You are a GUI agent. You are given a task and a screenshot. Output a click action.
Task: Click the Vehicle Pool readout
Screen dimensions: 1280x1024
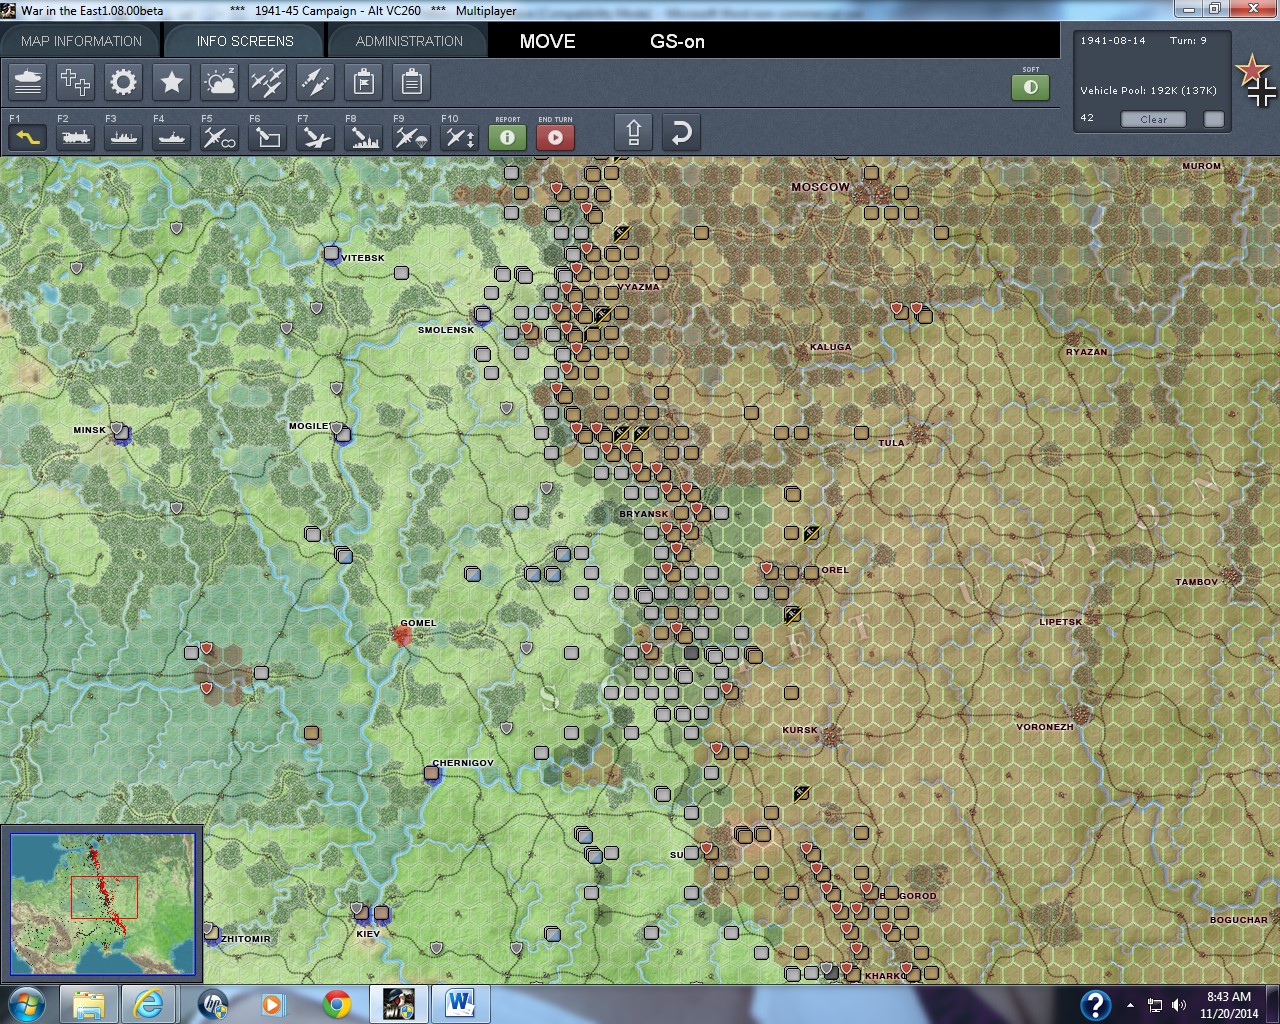[1148, 90]
